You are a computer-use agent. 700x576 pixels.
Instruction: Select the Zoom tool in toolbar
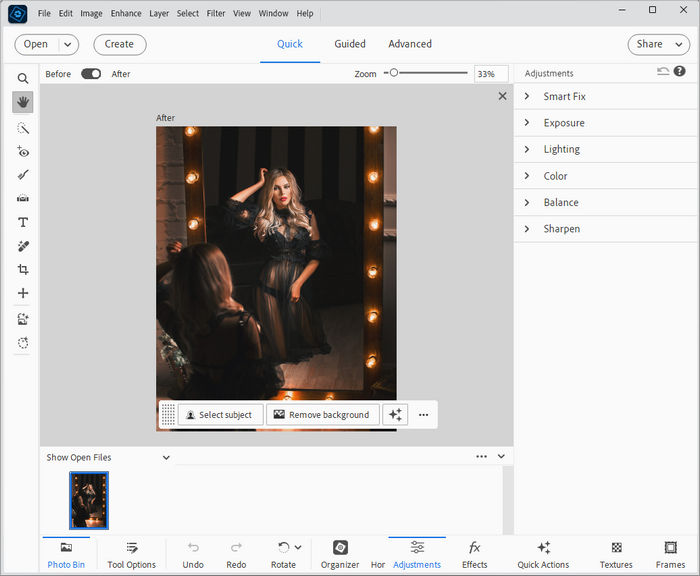point(23,78)
